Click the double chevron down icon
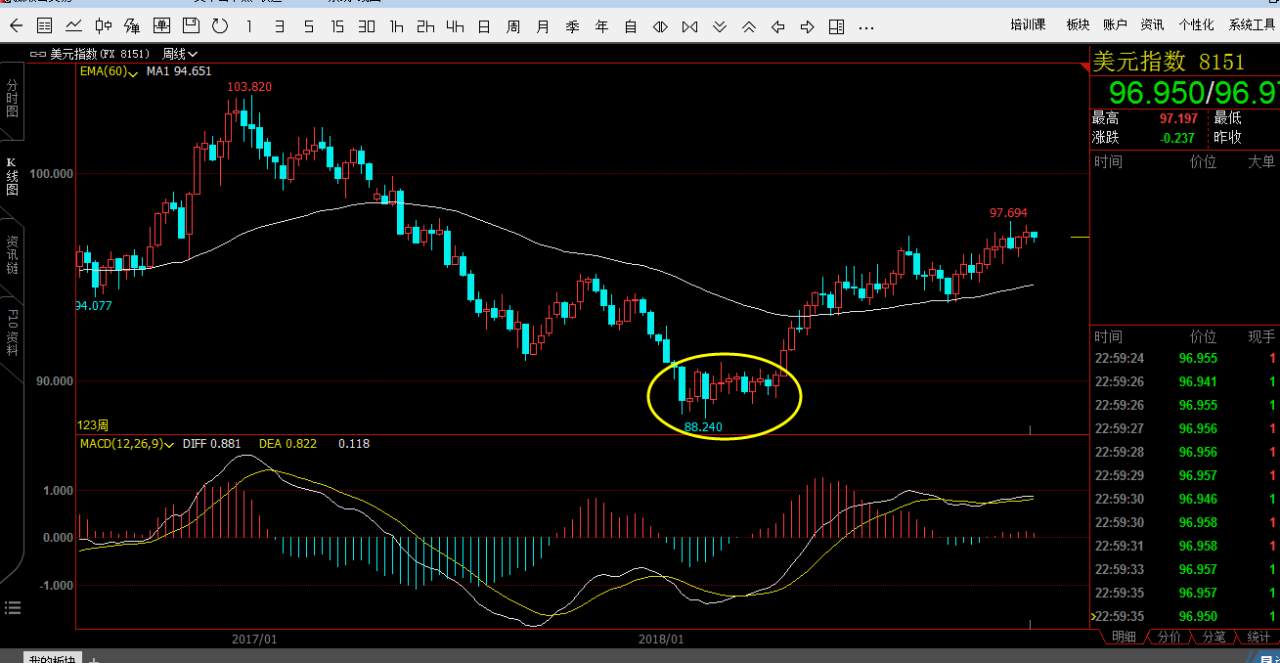Screen dimensions: 1280x663 click(x=719, y=27)
